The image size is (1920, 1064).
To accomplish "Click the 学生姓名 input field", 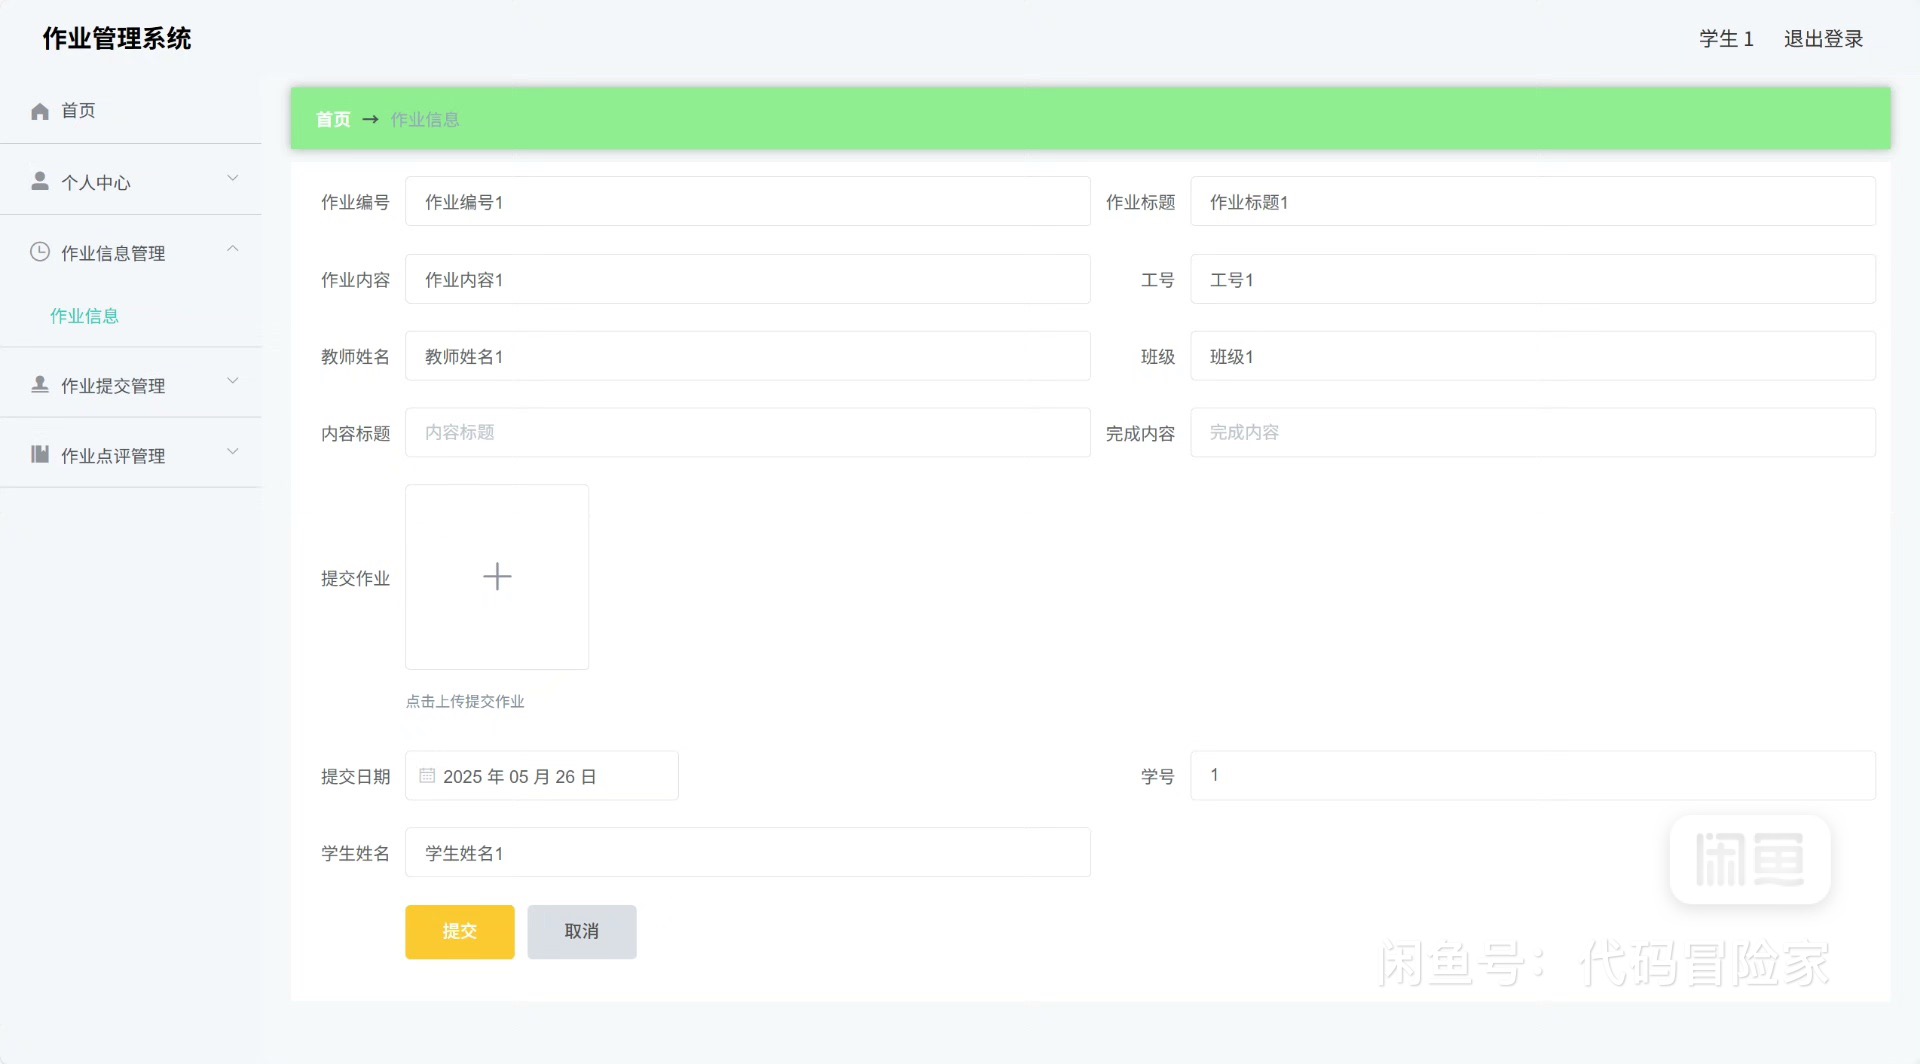I will click(747, 853).
